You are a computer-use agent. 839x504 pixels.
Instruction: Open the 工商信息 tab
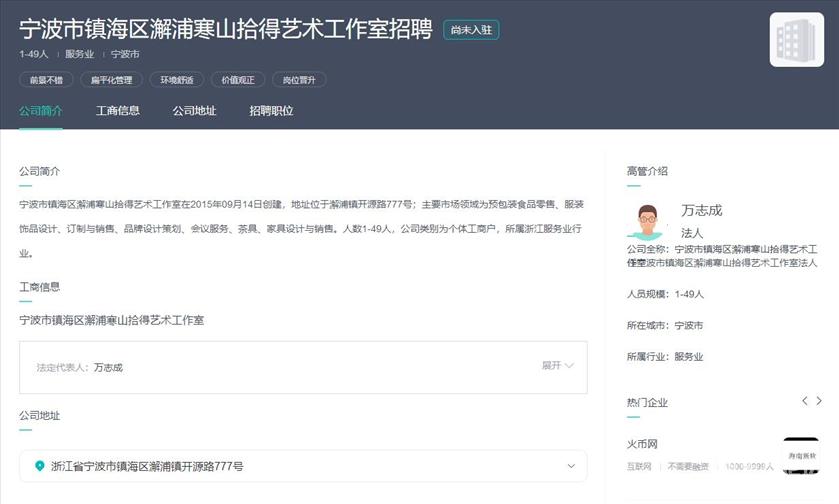click(x=117, y=111)
